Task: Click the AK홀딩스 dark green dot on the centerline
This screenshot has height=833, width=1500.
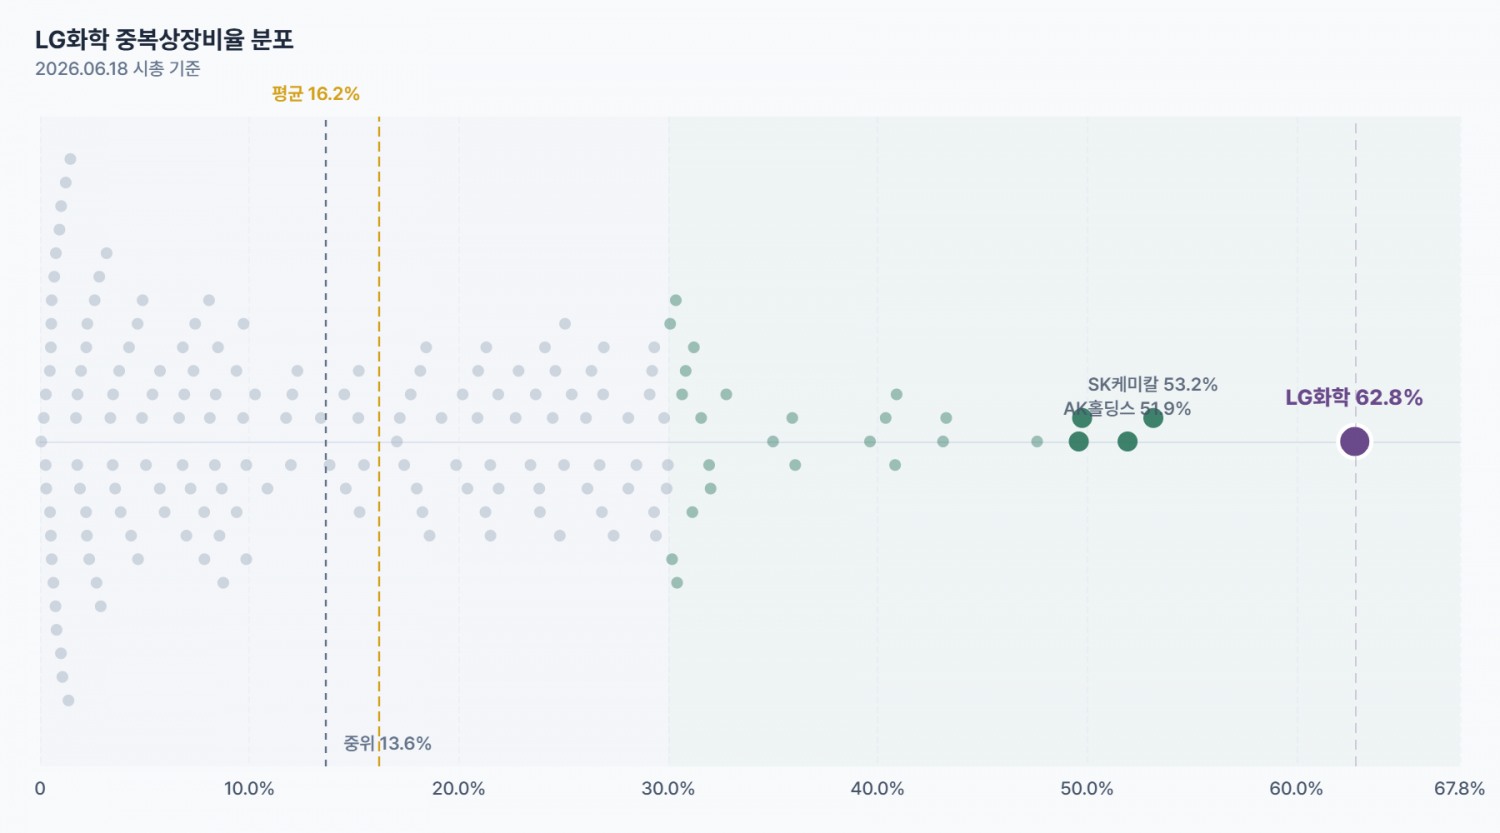Action: coord(1127,441)
